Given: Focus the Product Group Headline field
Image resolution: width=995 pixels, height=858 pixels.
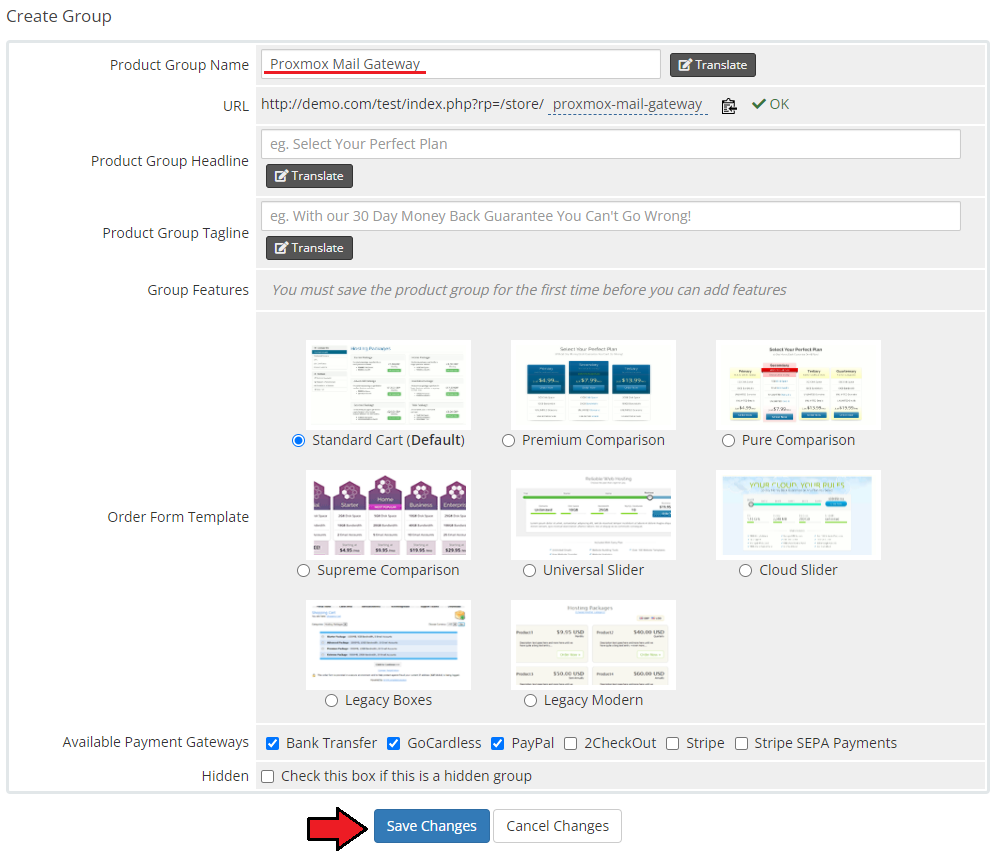Looking at the screenshot, I should [610, 144].
